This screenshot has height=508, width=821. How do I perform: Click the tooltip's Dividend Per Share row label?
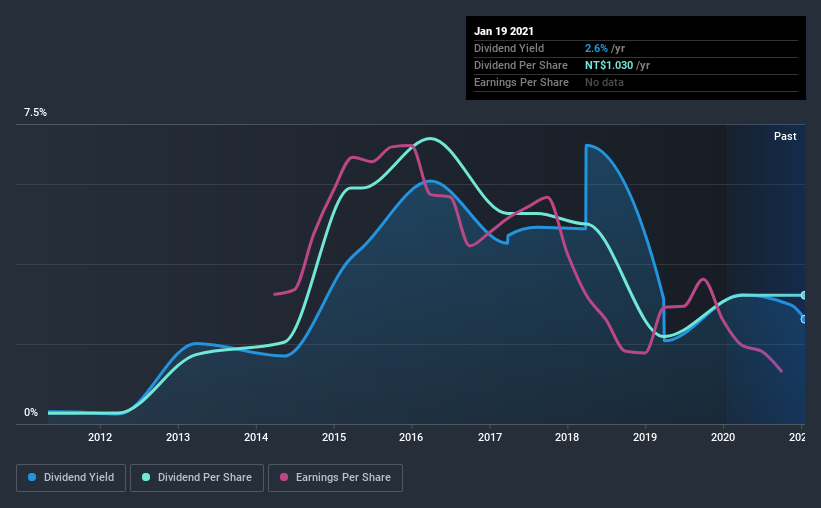(520, 65)
